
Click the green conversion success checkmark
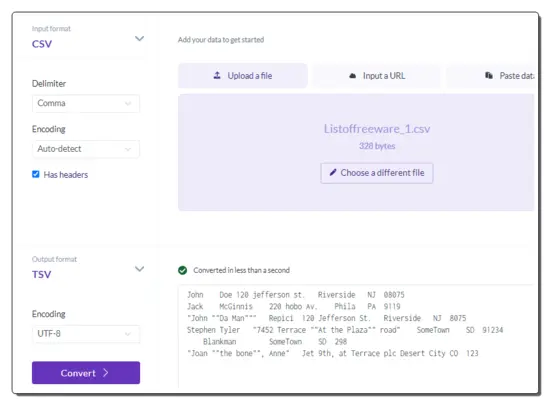(182, 270)
